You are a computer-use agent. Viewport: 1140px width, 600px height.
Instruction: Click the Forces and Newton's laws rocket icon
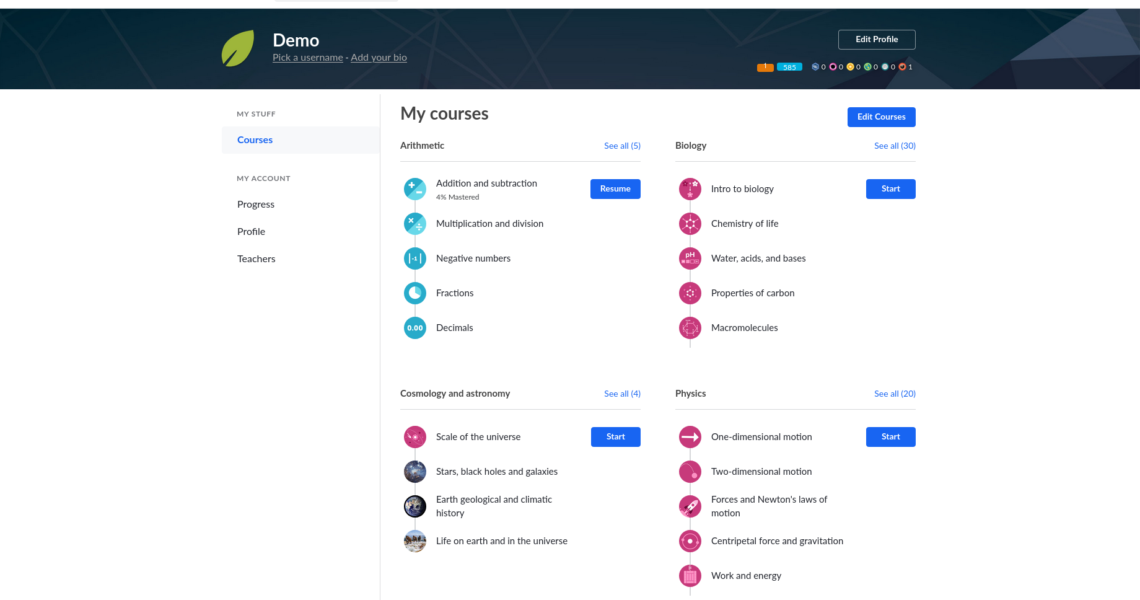(x=690, y=506)
